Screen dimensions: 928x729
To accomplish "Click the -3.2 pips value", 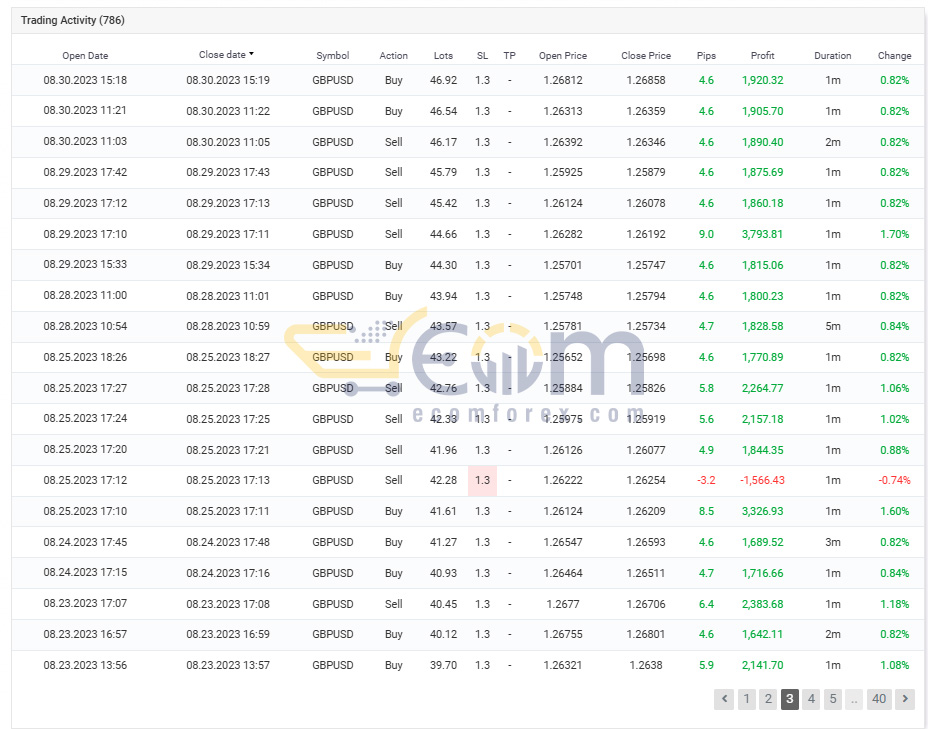I will (706, 480).
